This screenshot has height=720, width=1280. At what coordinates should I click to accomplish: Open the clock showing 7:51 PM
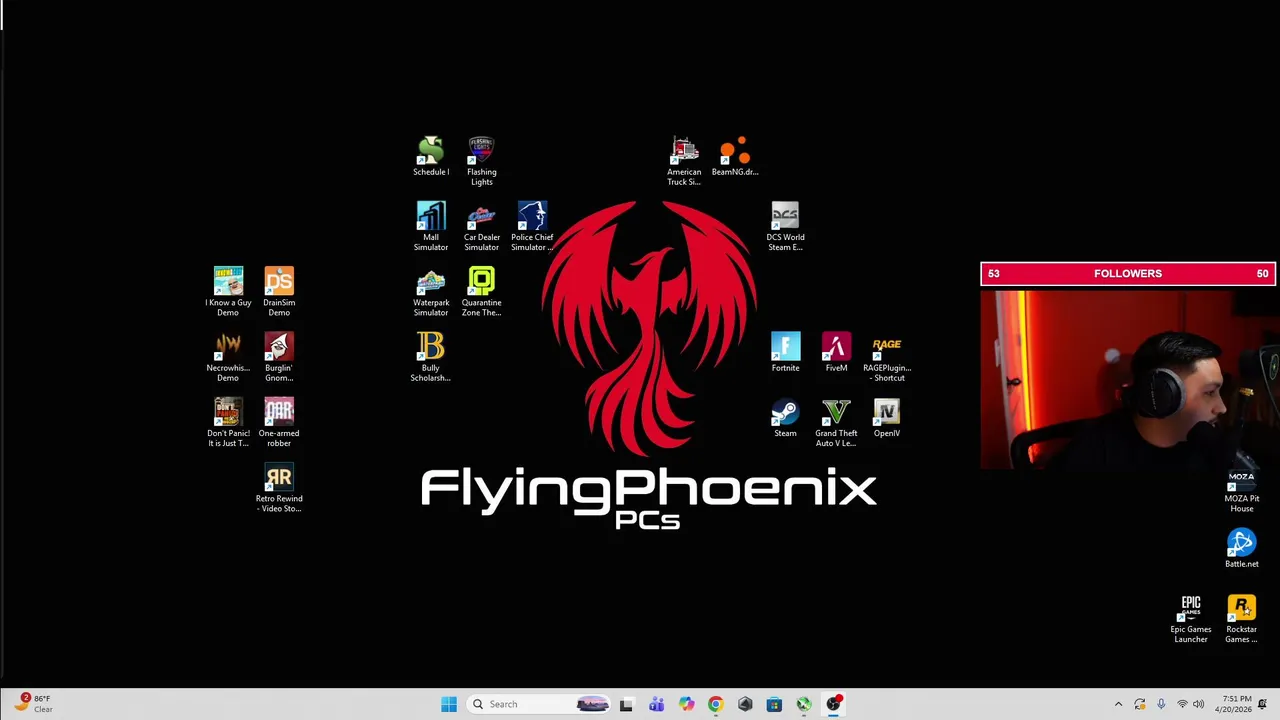1232,704
